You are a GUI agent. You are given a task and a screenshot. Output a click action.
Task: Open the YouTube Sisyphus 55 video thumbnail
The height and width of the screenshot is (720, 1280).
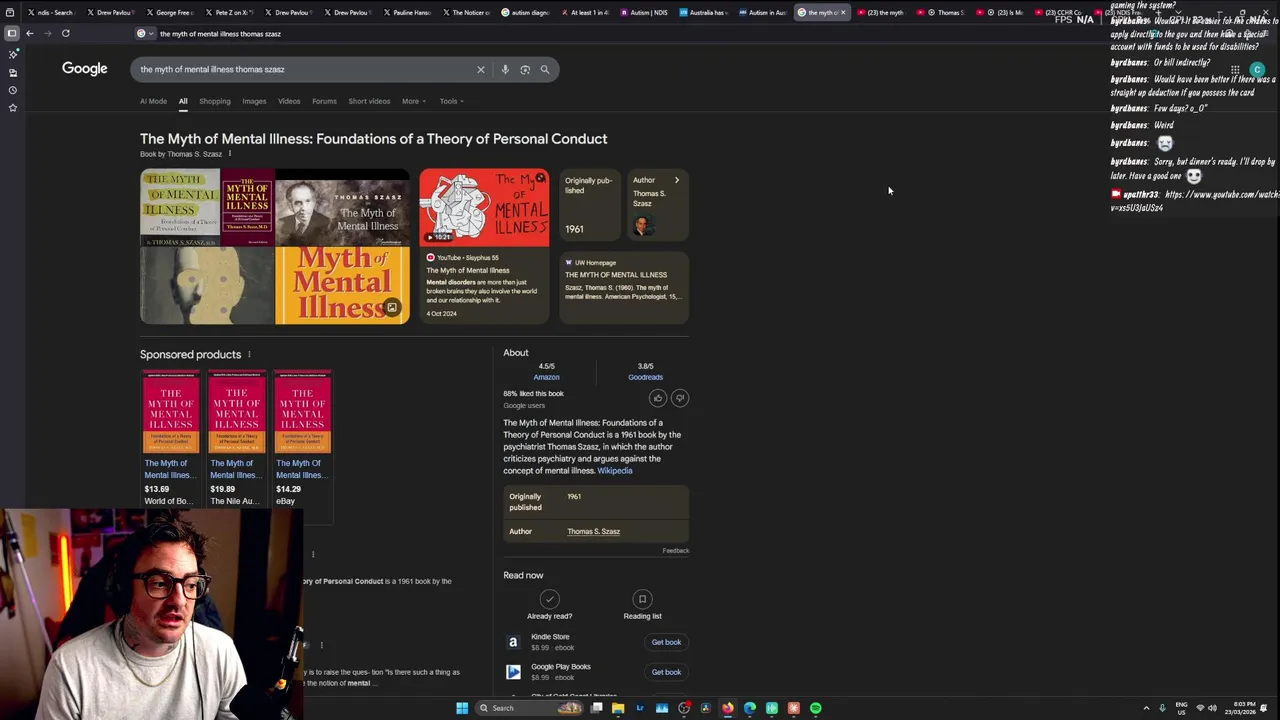[484, 207]
